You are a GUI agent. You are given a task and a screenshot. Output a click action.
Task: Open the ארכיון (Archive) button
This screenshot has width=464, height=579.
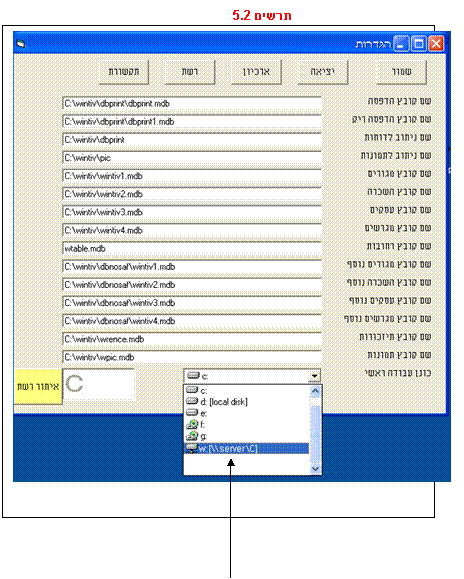256,72
